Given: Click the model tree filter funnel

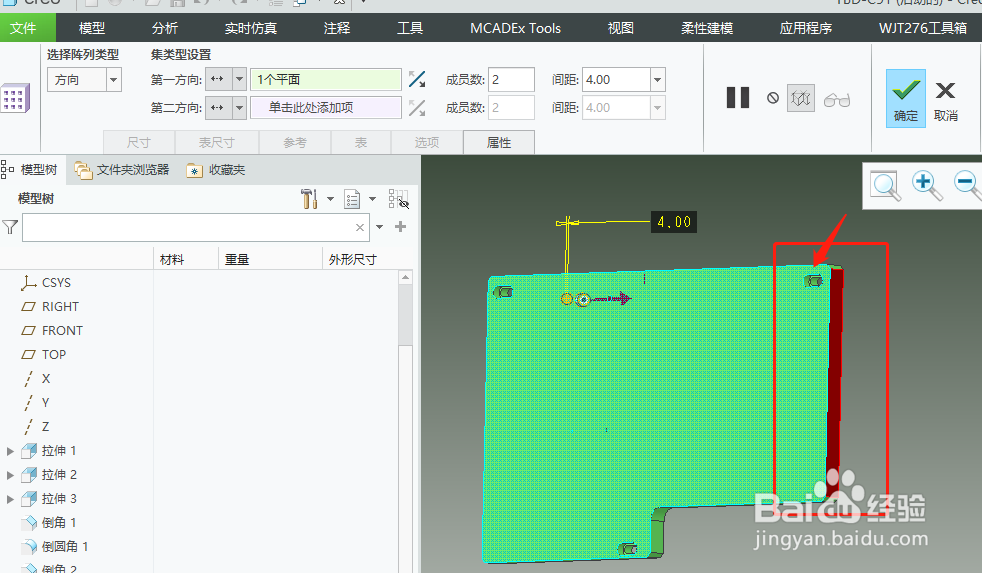Looking at the screenshot, I should click(10, 227).
